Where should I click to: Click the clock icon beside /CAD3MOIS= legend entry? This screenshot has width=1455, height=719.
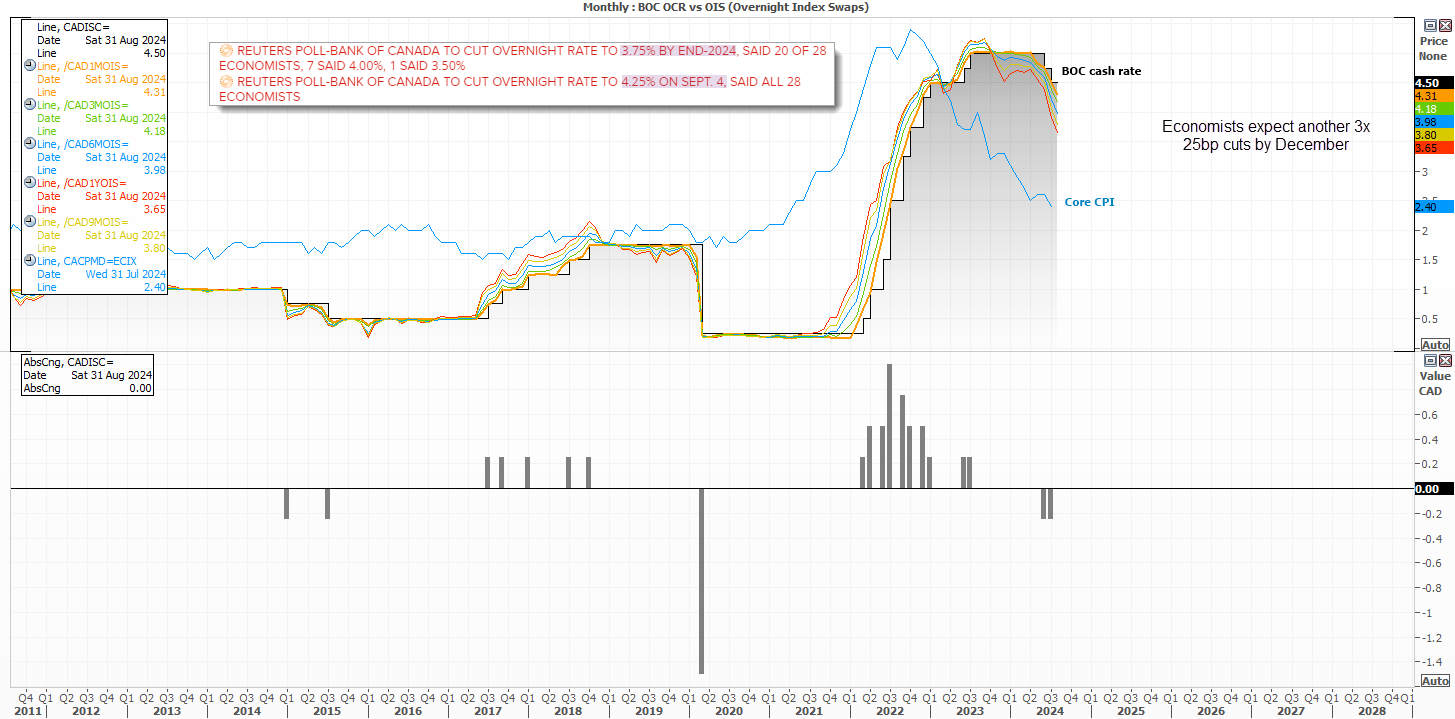point(28,104)
